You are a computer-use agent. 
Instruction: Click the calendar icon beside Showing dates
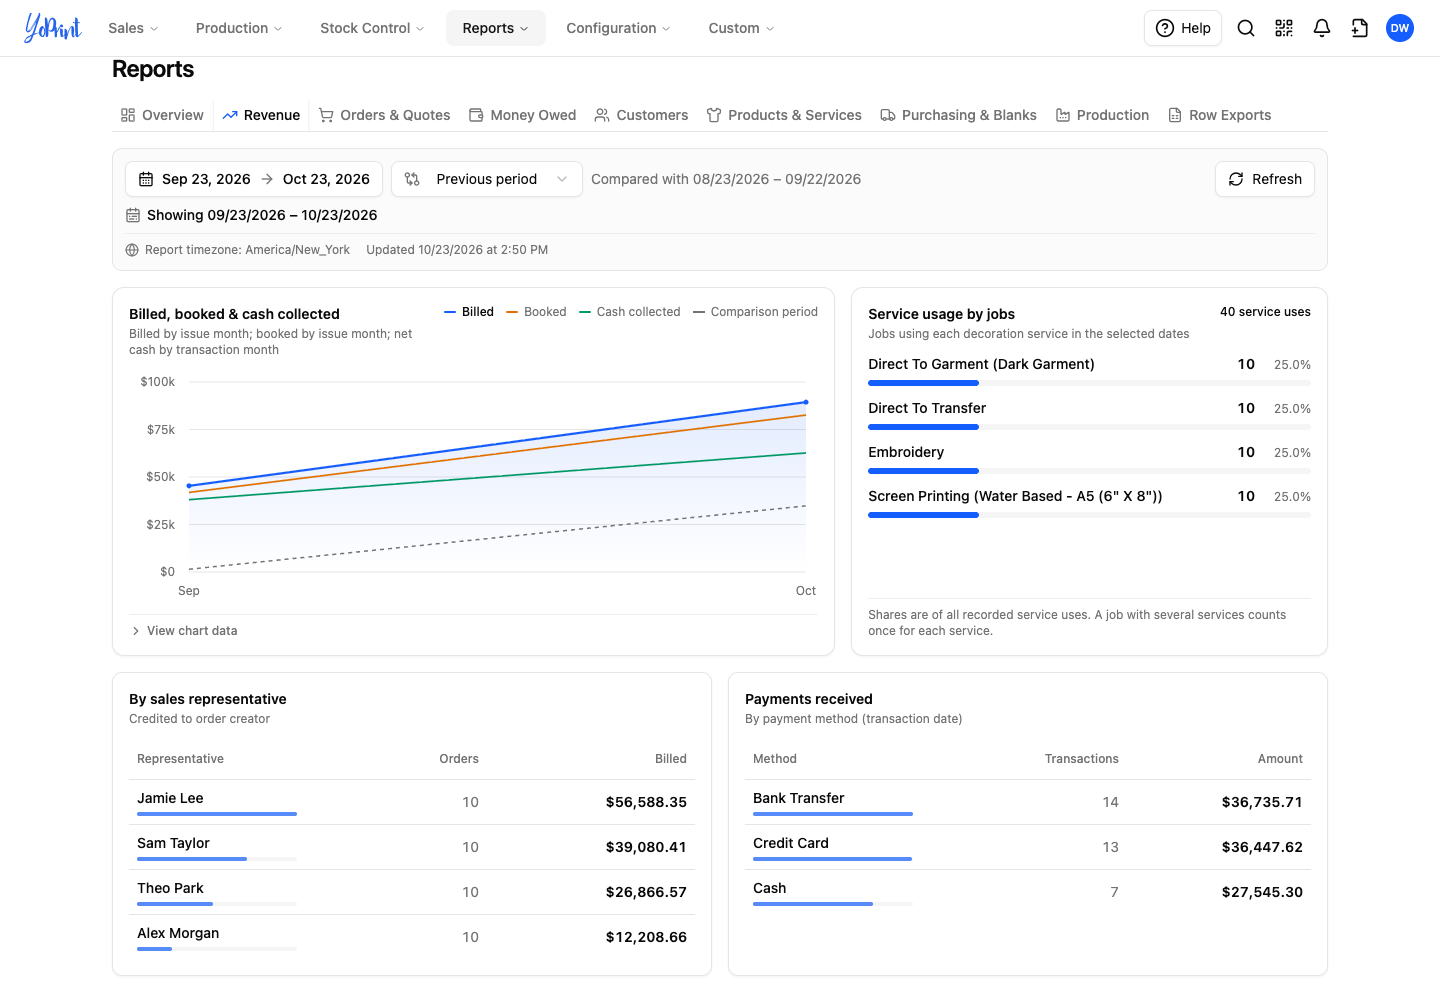pos(133,215)
